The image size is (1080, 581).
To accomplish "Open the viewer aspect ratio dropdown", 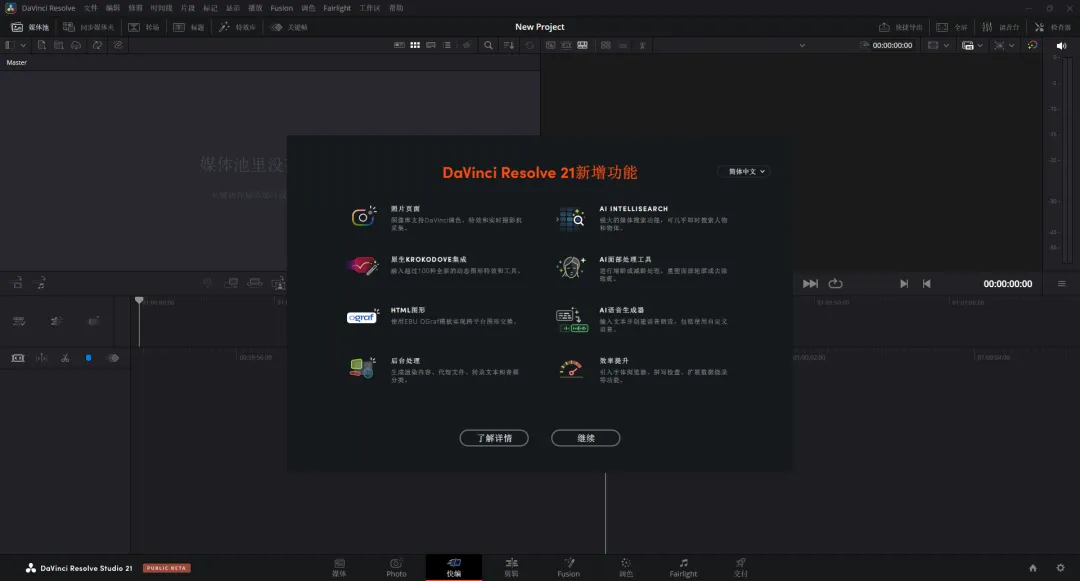I will 938,45.
